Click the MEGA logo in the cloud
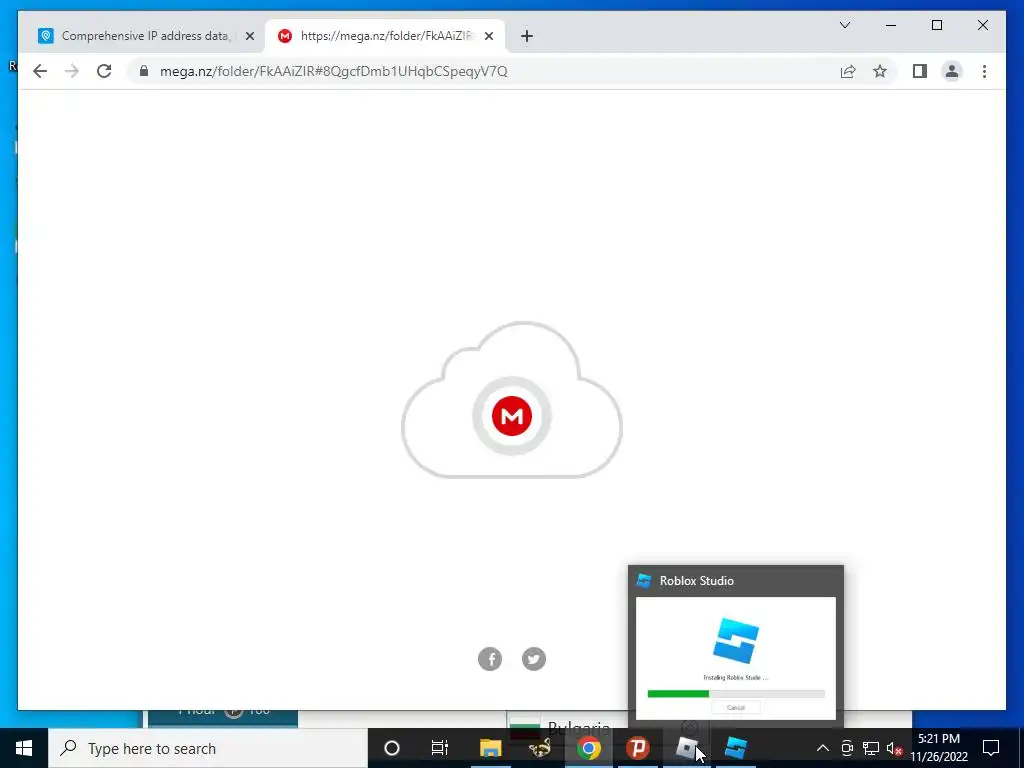Screen dimensions: 1024x768 pyautogui.click(x=512, y=416)
